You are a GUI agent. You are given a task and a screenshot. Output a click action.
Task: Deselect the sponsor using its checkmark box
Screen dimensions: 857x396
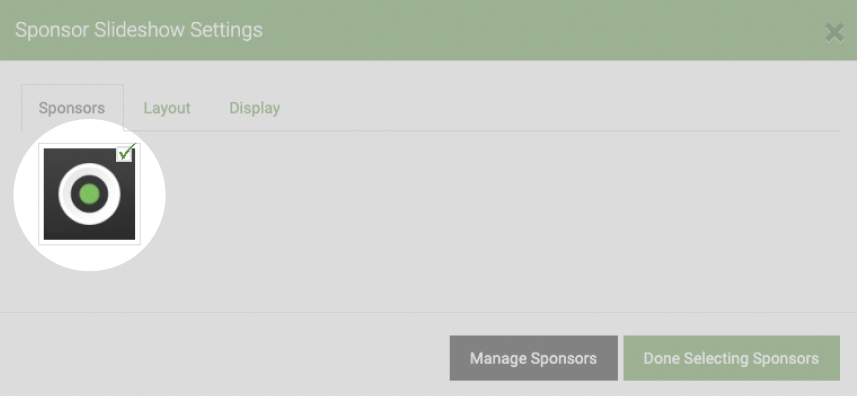(125, 153)
